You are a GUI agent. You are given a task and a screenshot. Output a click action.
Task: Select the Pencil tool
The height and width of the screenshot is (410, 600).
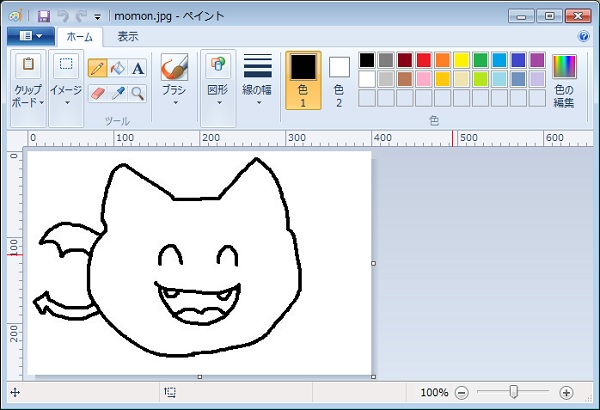98,68
